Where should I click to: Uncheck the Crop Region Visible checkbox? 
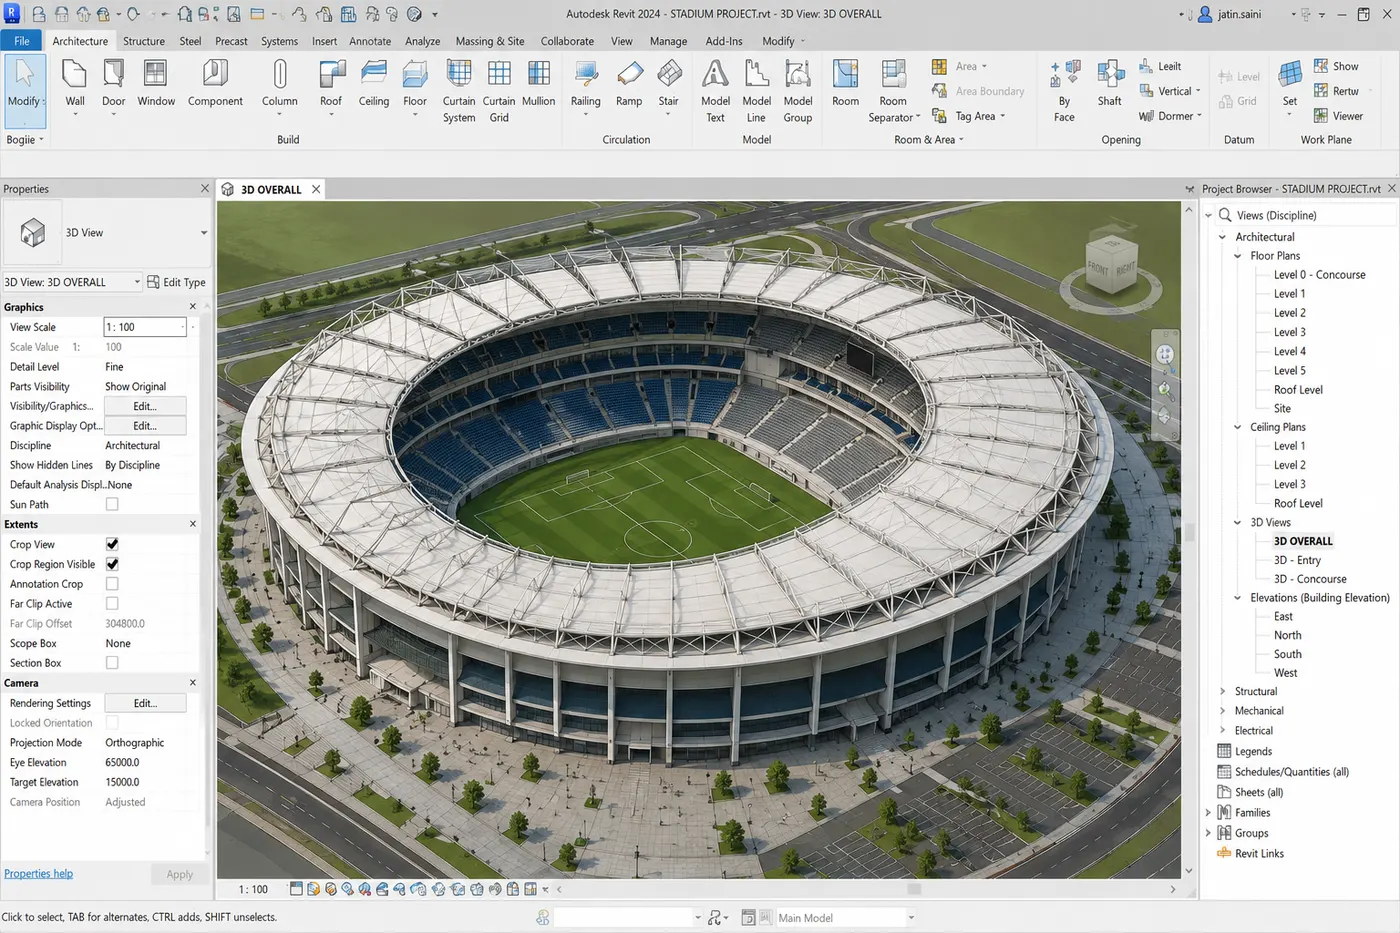pyautogui.click(x=112, y=565)
